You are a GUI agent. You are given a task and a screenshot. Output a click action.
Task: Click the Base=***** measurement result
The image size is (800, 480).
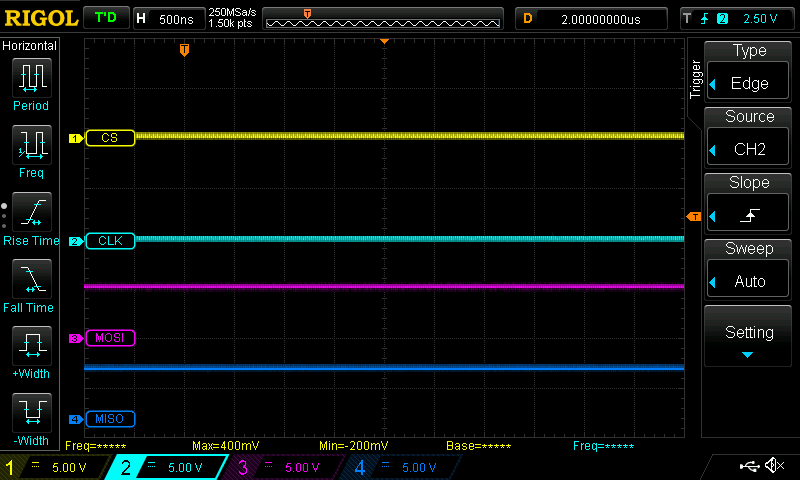(479, 446)
